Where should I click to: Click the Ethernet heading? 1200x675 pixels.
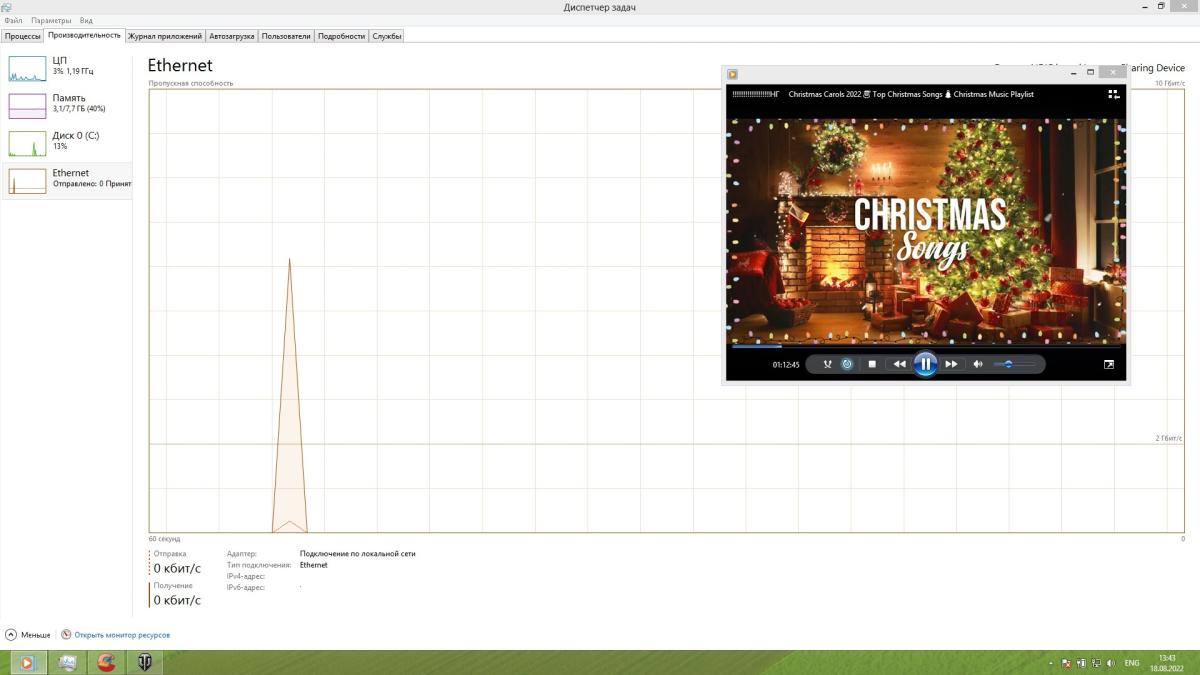click(x=180, y=66)
